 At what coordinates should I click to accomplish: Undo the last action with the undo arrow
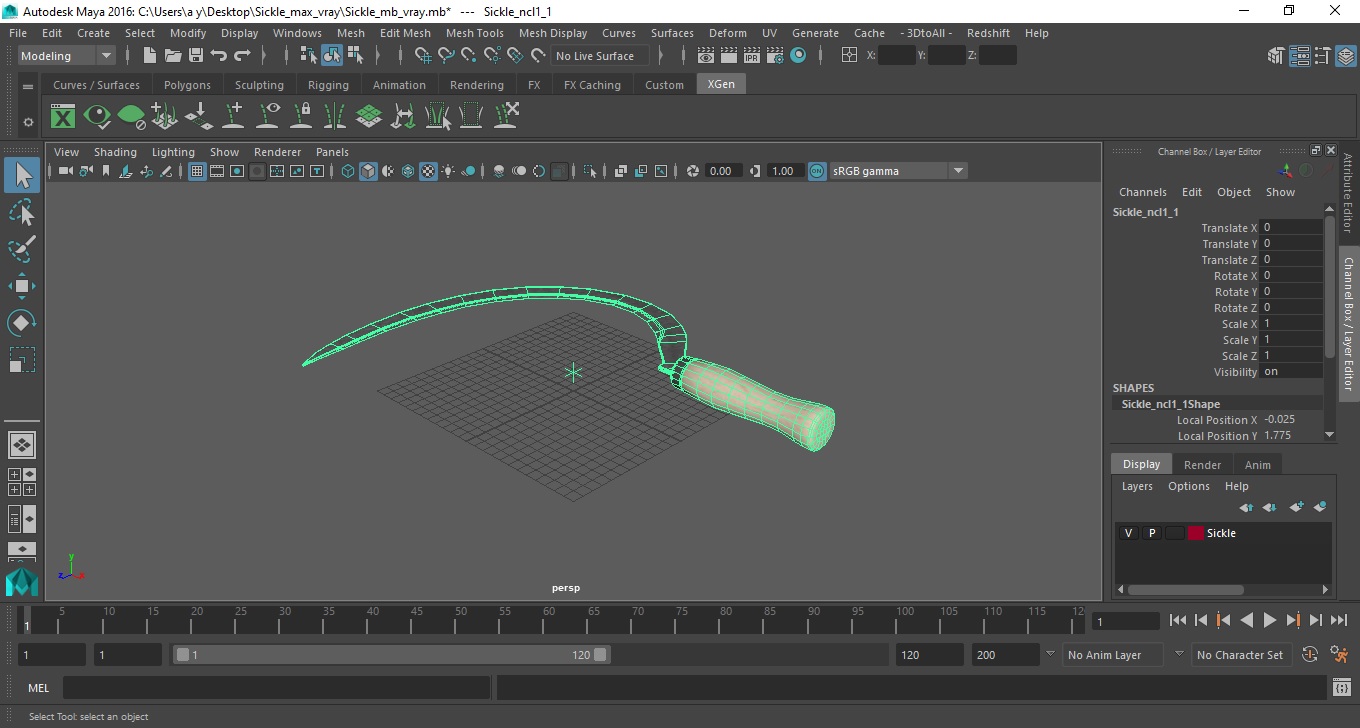pos(219,56)
